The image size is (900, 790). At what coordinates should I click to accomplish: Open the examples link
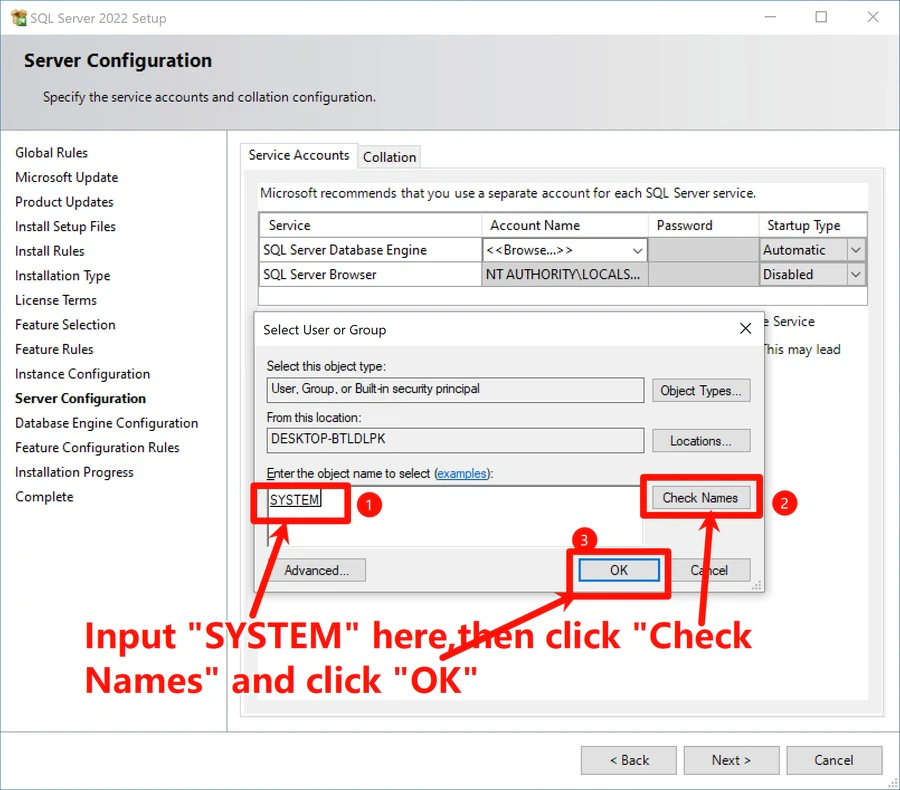[x=461, y=473]
